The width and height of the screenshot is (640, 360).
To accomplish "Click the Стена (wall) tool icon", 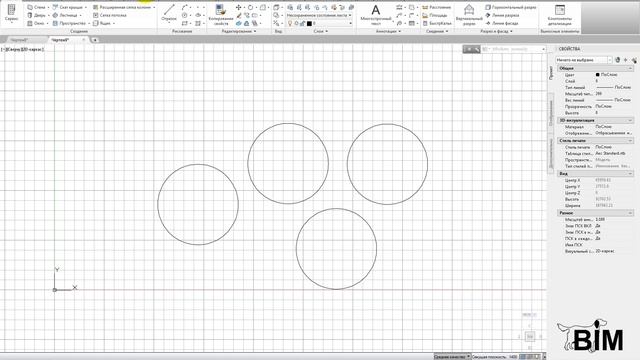I will 30,7.
